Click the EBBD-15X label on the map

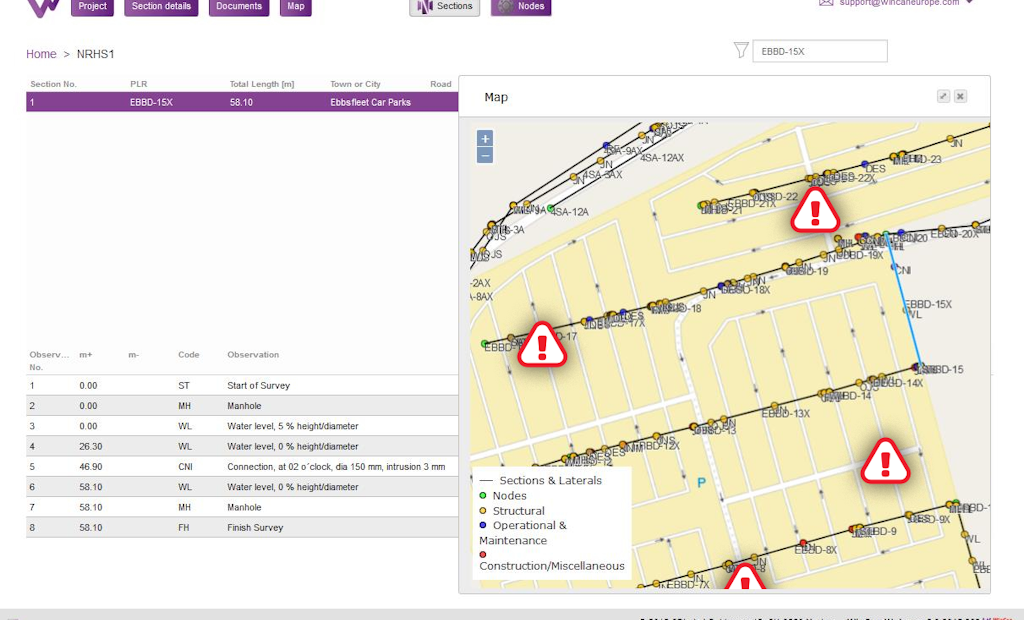coord(929,304)
